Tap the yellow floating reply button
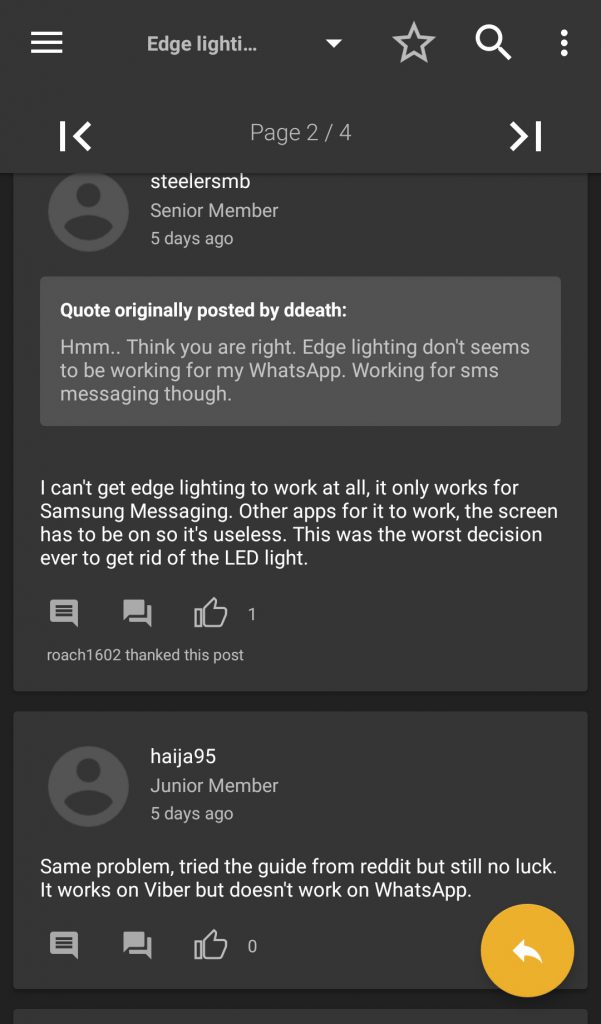This screenshot has width=601, height=1024. [x=527, y=951]
